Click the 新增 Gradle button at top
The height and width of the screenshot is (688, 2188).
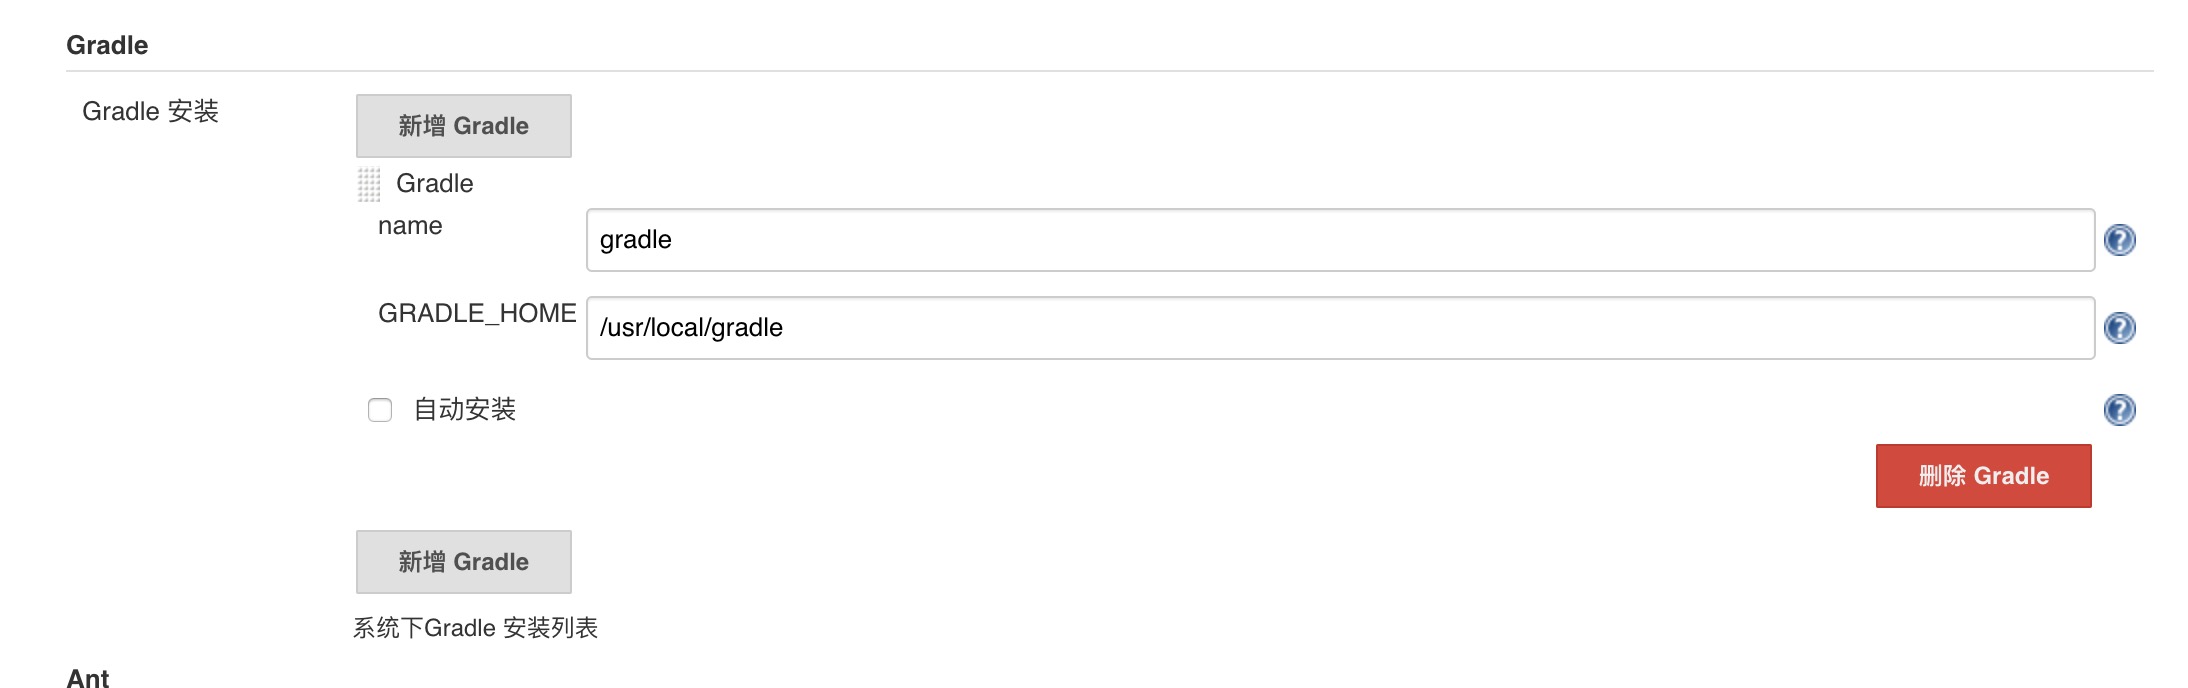pyautogui.click(x=463, y=125)
